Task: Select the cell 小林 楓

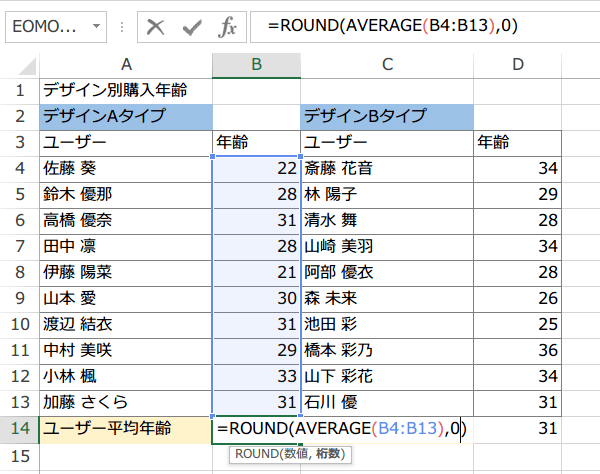Action: 126,377
